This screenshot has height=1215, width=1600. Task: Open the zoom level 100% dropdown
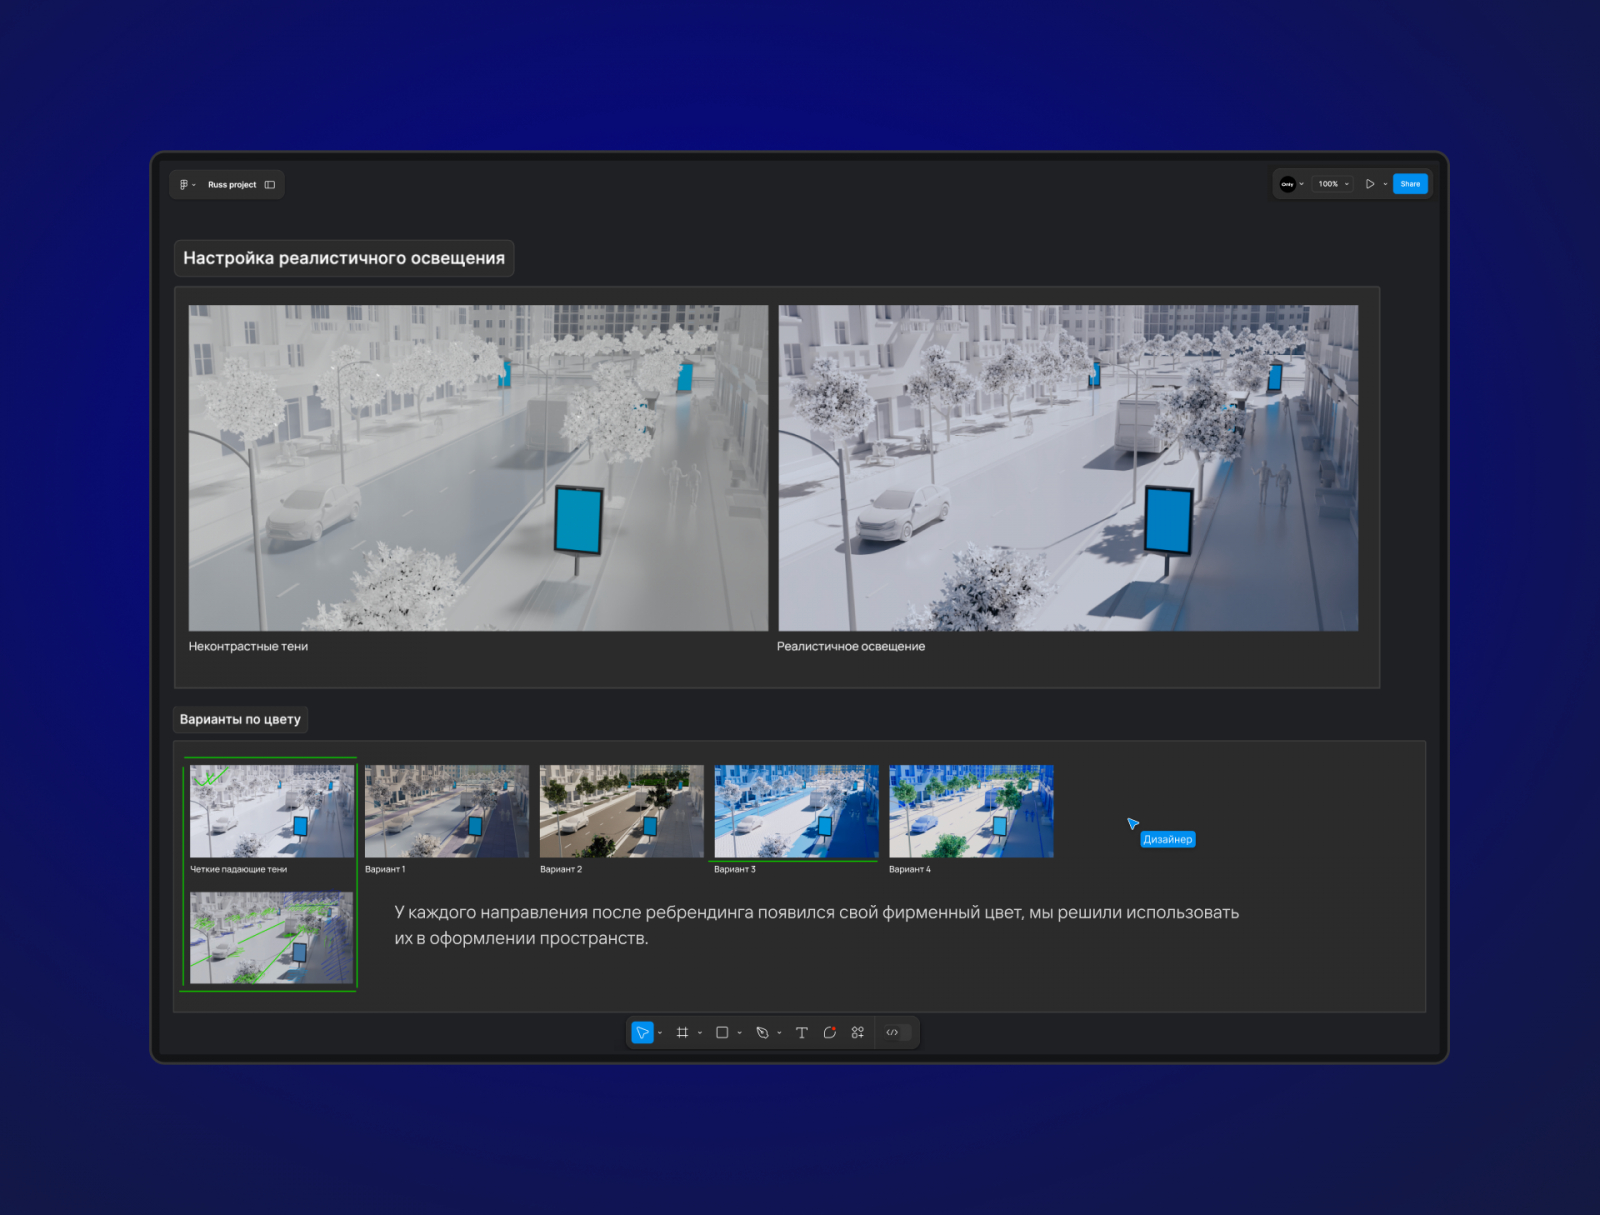click(x=1332, y=184)
